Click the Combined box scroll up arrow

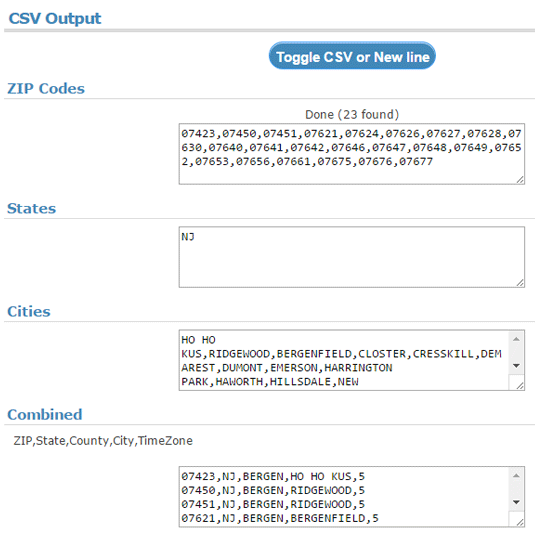point(516,476)
